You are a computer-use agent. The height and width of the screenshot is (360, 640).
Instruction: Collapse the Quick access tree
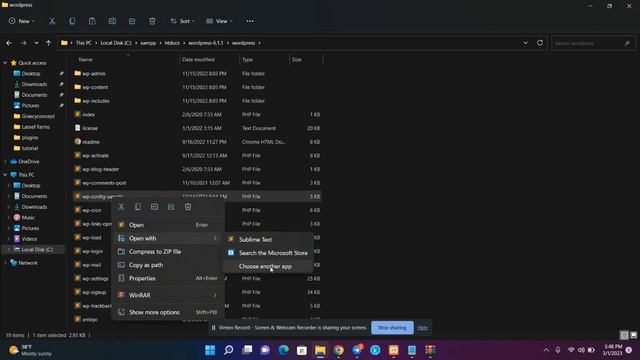5,63
